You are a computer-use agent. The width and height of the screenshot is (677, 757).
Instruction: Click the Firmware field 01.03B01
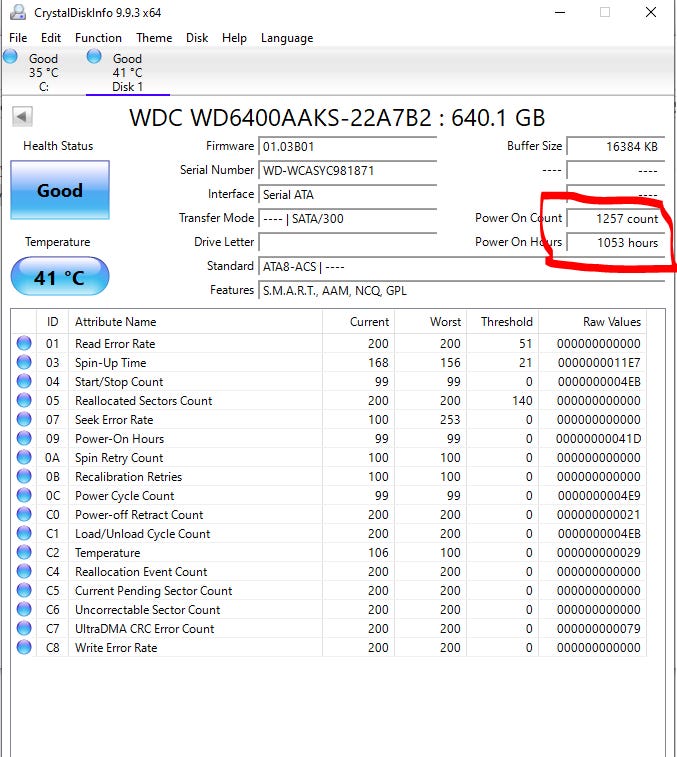point(347,146)
